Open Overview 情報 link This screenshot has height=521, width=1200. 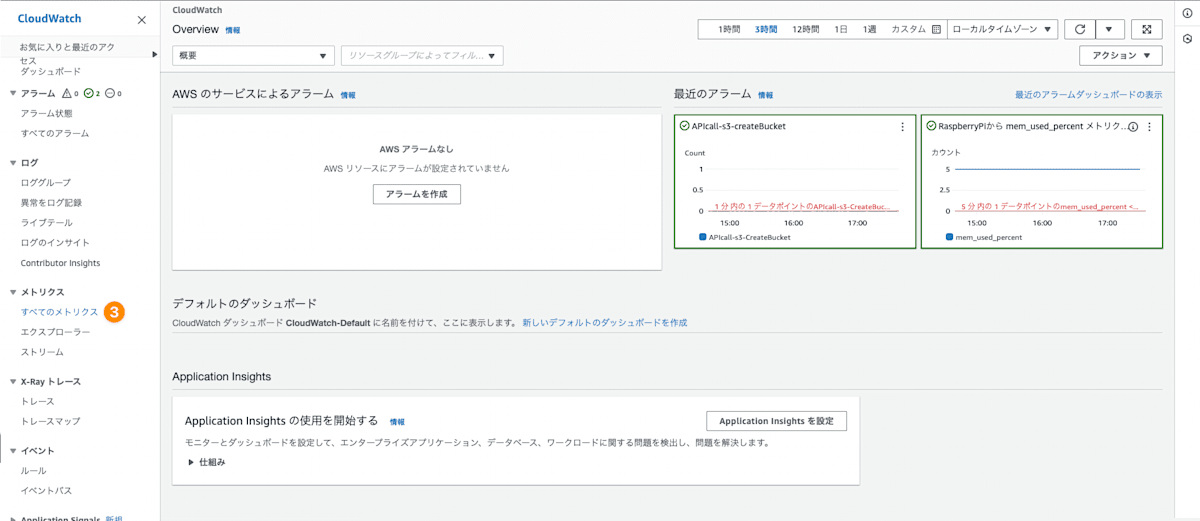[233, 31]
